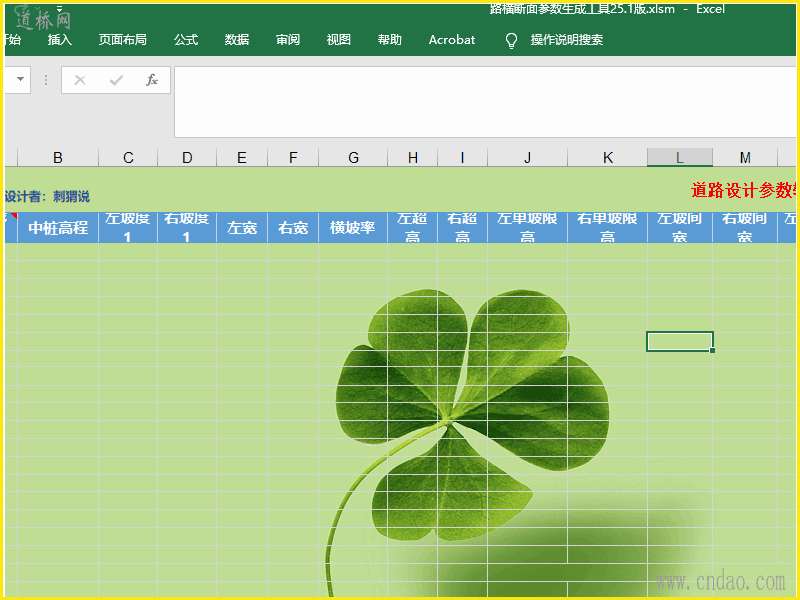
Task: Select column C header
Action: point(128,158)
